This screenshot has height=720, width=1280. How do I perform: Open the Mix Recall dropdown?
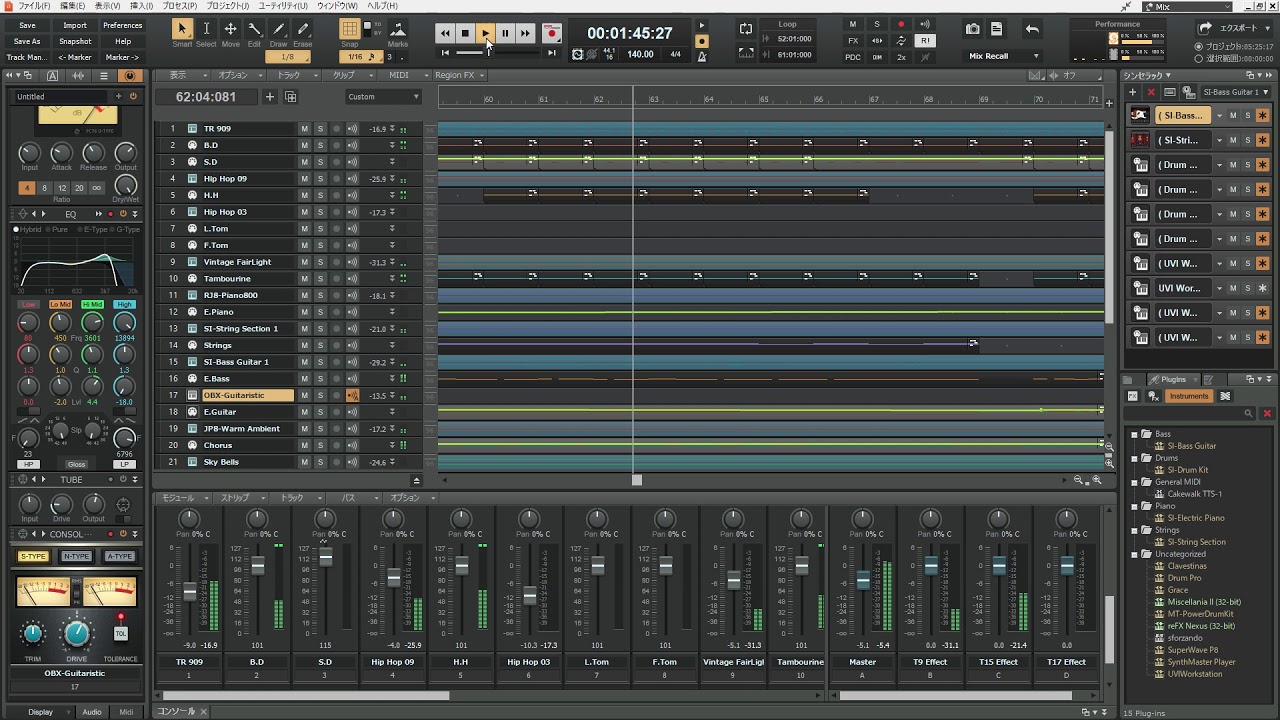pos(1004,56)
